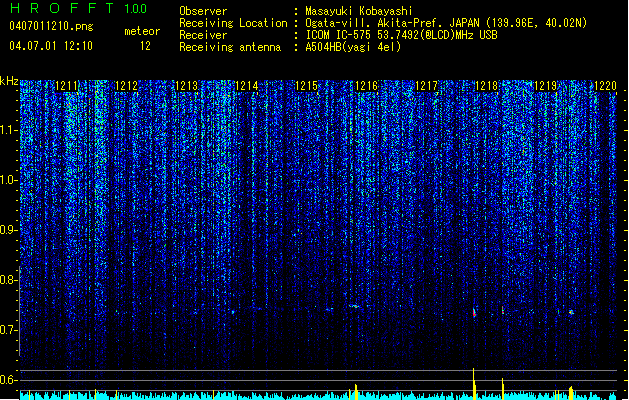Click the date stamp 04.07.01 12:10

click(x=51, y=46)
